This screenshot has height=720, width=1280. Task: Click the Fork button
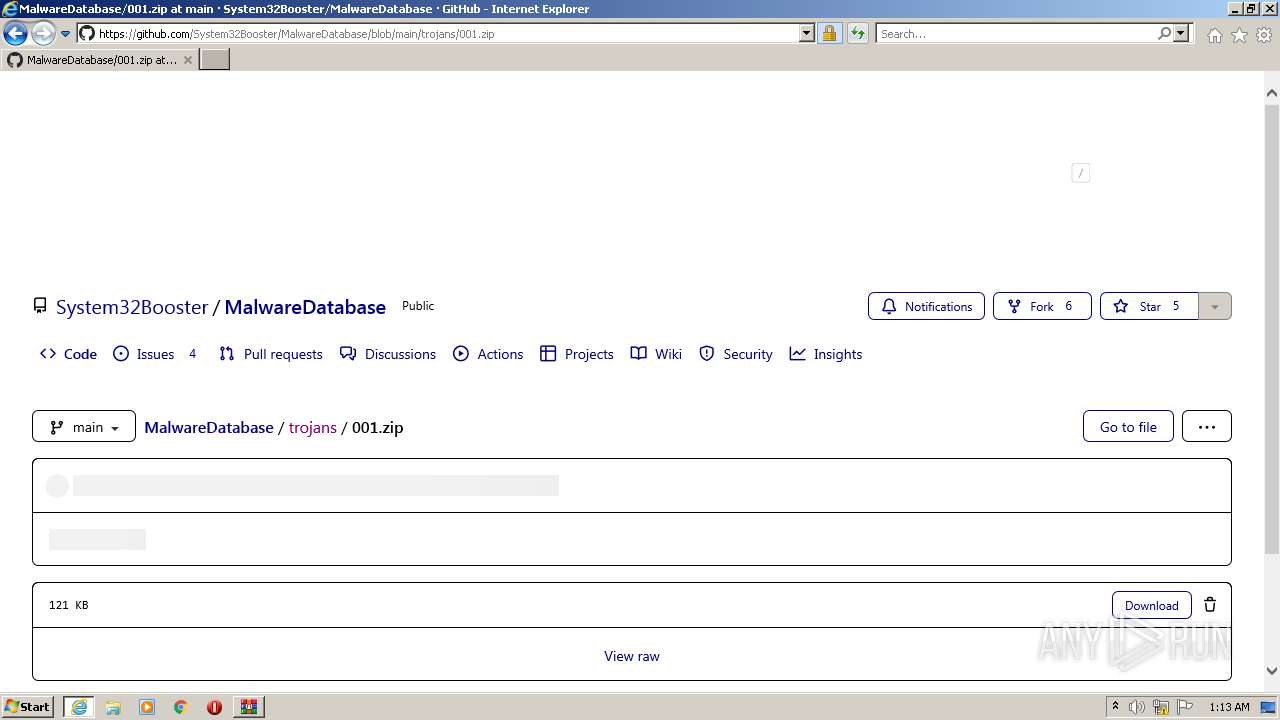point(1042,306)
